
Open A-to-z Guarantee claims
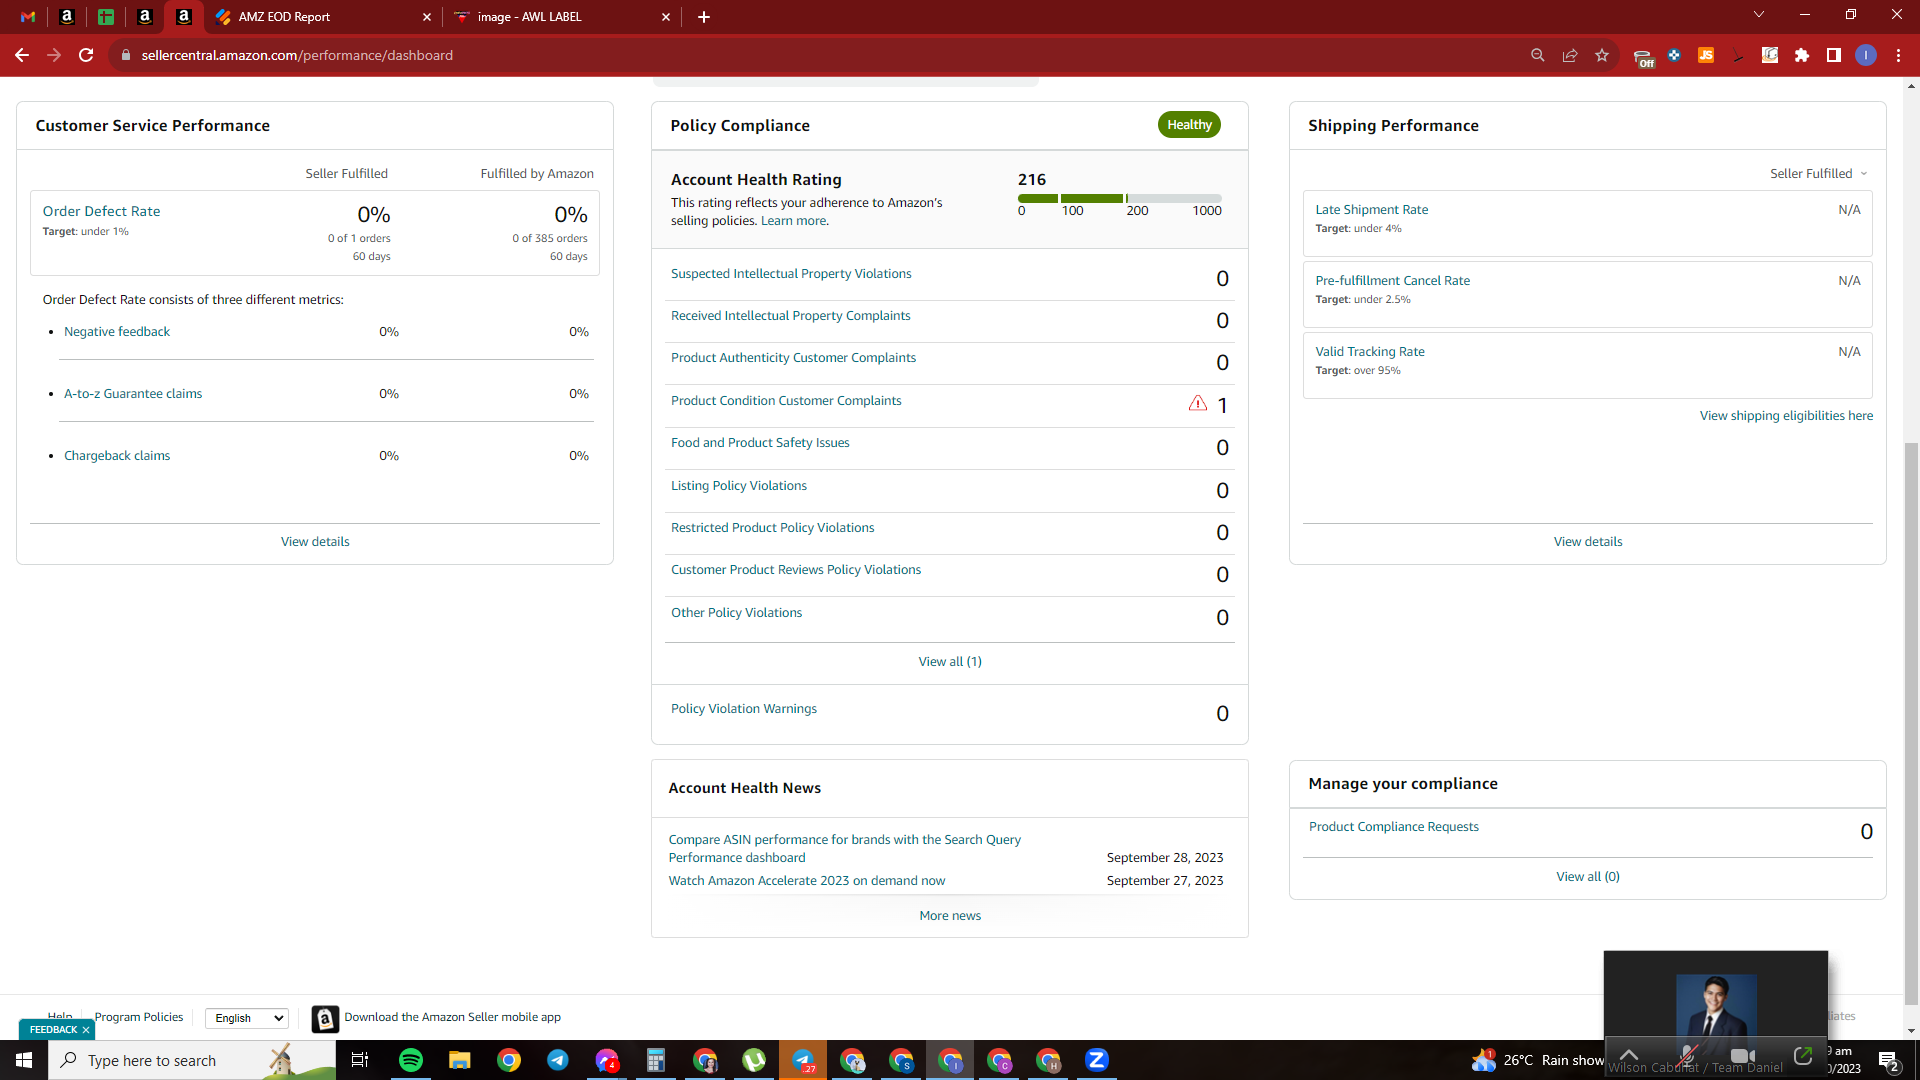pos(133,394)
